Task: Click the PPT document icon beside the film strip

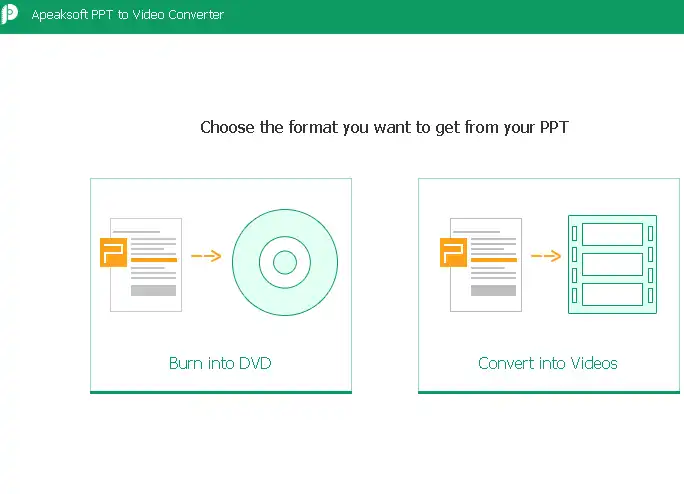Action: tap(486, 264)
